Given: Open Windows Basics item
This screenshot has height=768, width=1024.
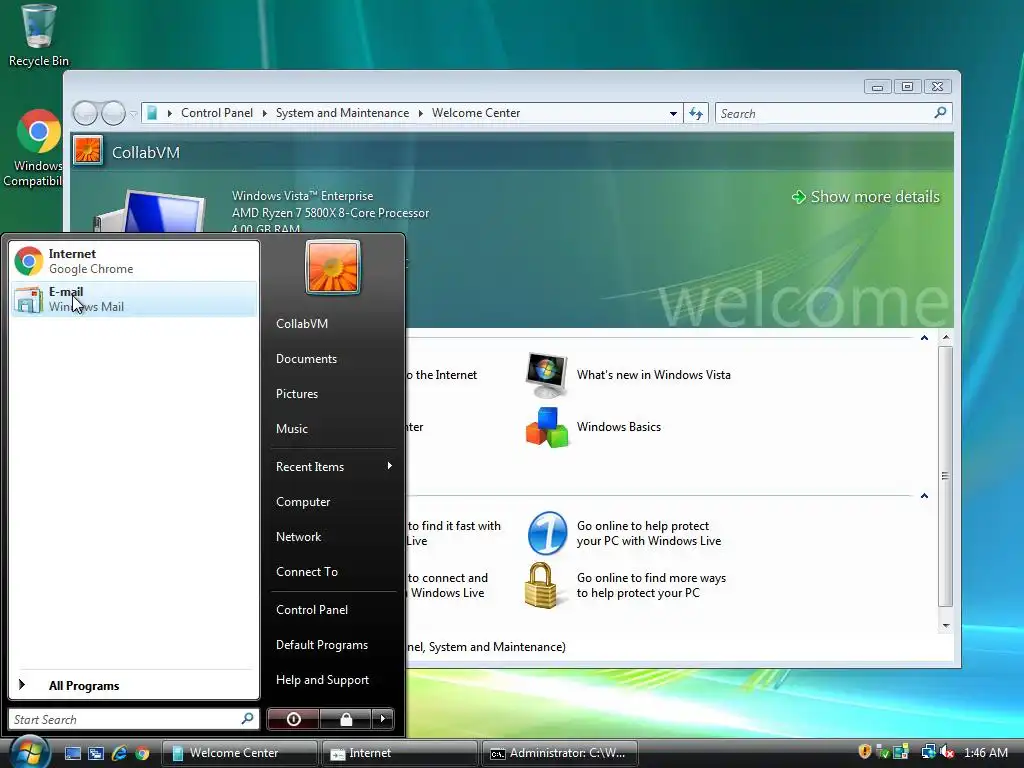Looking at the screenshot, I should (593, 427).
